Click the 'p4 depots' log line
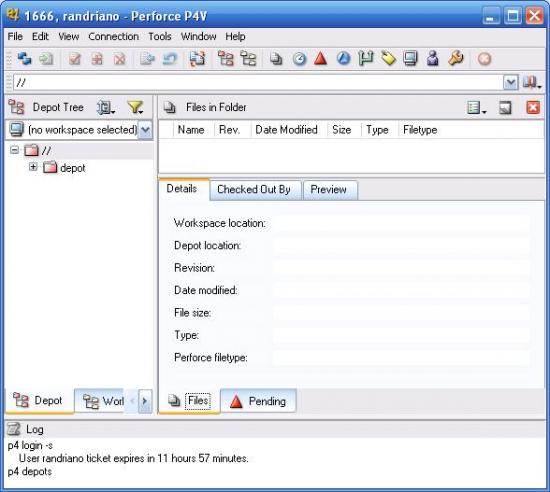Screen dimensions: 550x492 tap(30, 472)
